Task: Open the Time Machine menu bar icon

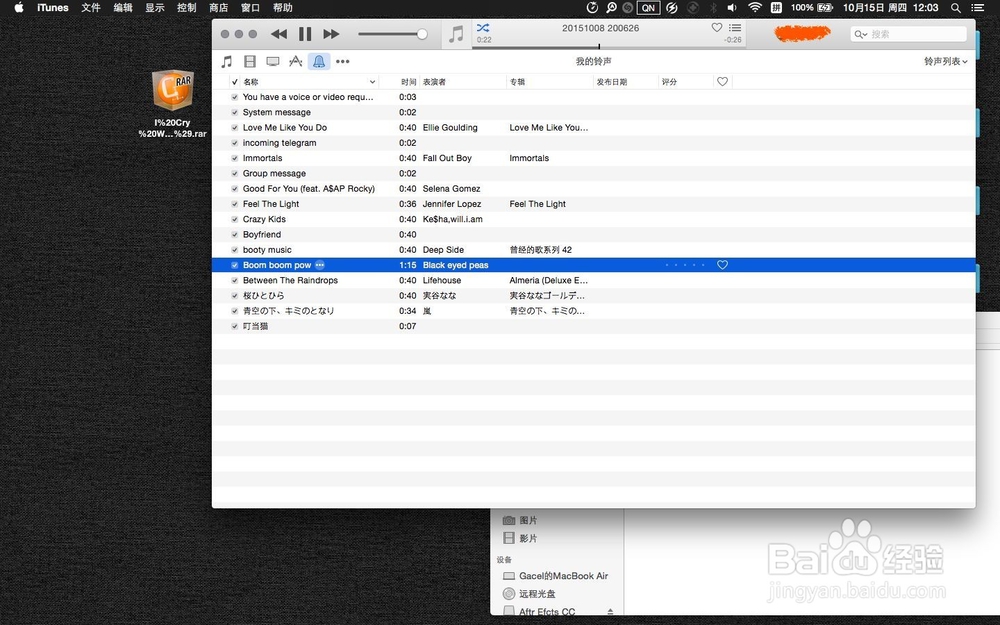Action: tap(592, 8)
